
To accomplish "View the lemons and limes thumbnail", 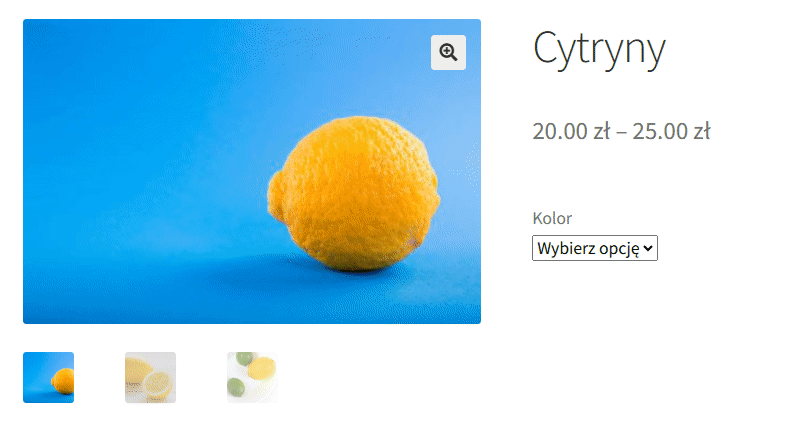I will coord(252,377).
